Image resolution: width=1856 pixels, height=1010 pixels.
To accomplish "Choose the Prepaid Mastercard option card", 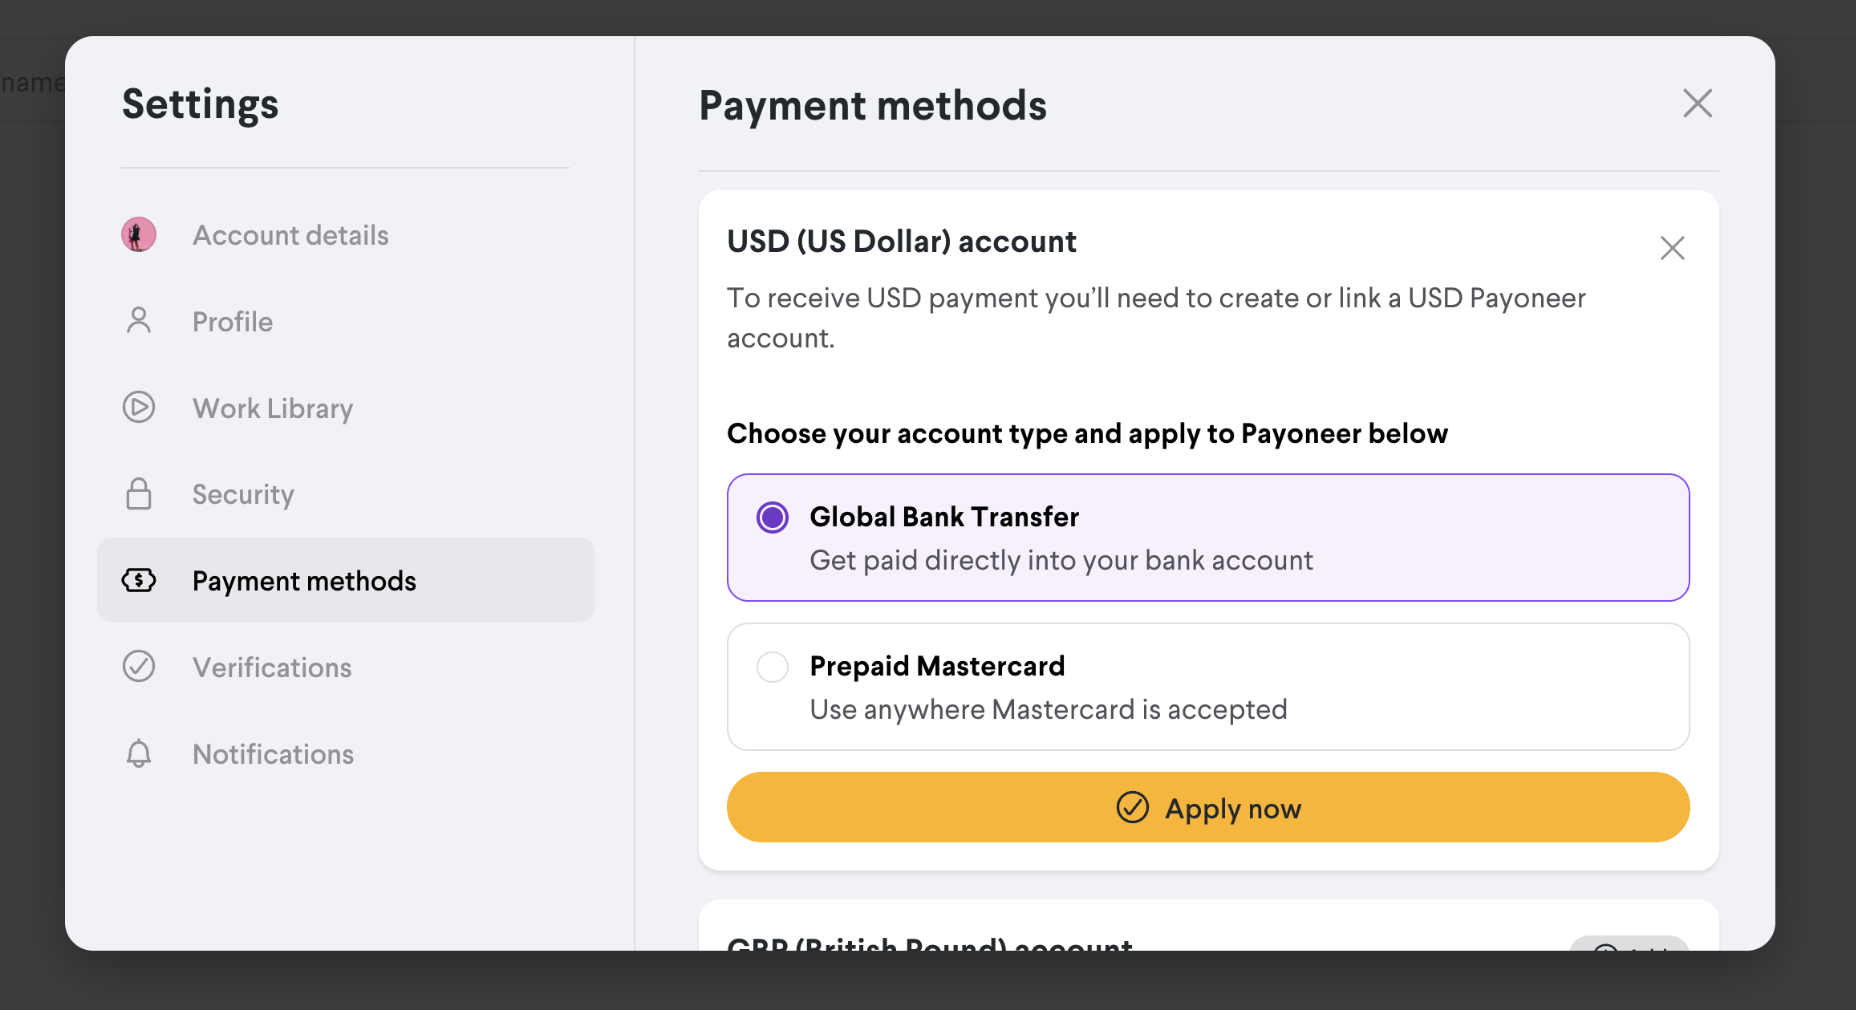I will 1208,687.
